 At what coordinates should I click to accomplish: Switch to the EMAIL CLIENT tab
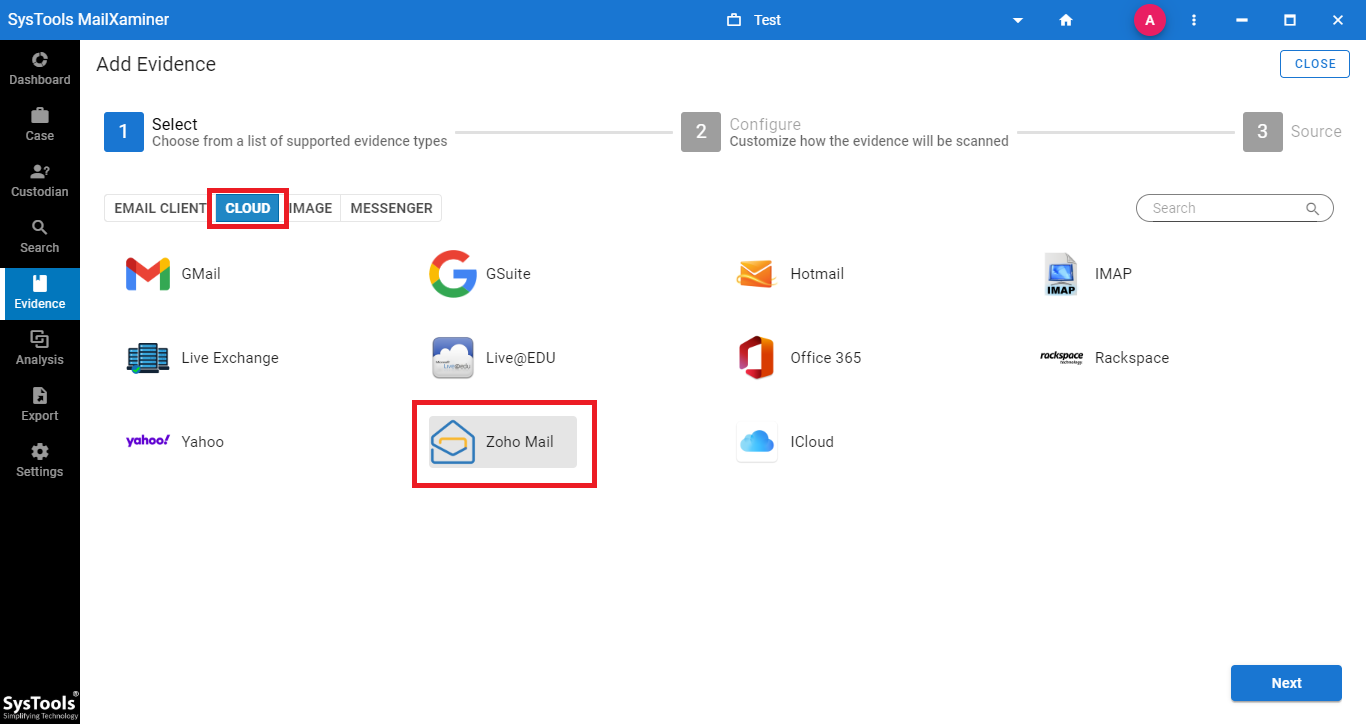pyautogui.click(x=160, y=208)
